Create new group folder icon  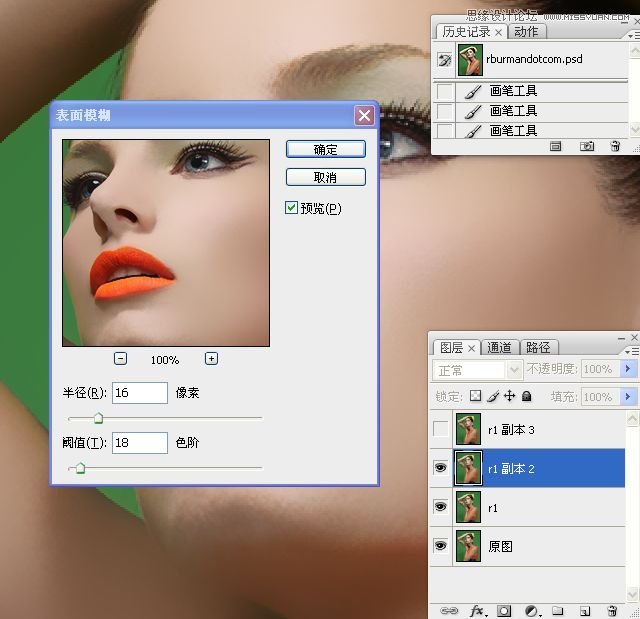click(x=558, y=611)
